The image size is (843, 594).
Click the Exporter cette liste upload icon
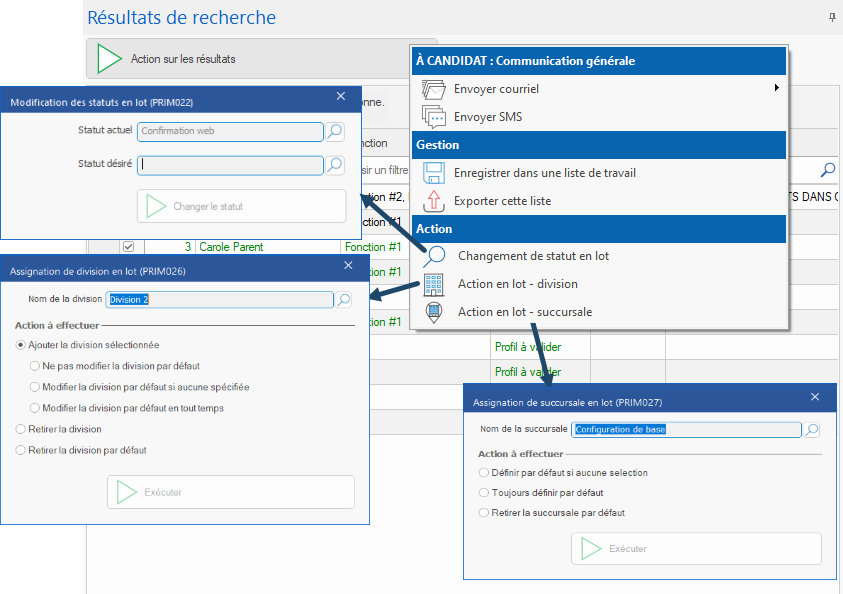click(x=433, y=201)
